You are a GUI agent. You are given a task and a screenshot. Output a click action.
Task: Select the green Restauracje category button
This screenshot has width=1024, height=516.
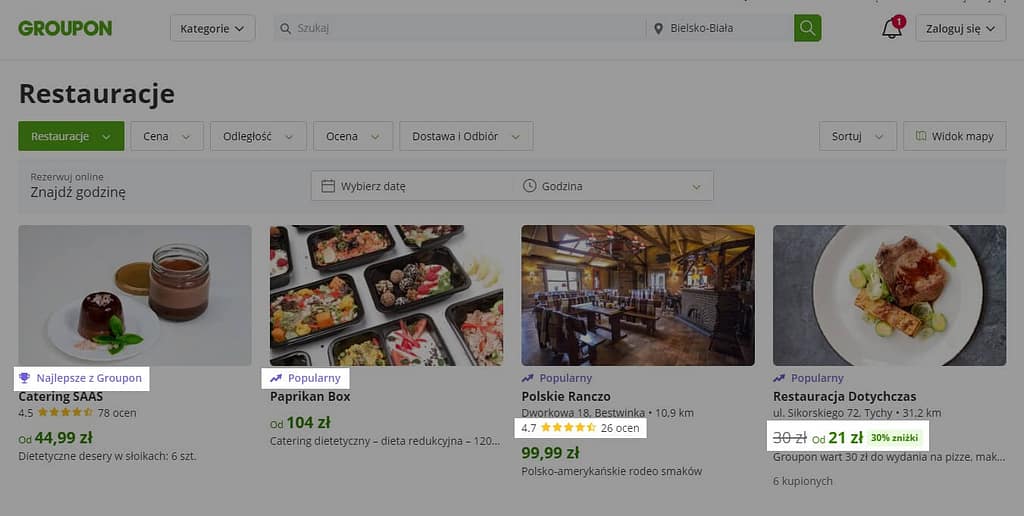[x=70, y=136]
